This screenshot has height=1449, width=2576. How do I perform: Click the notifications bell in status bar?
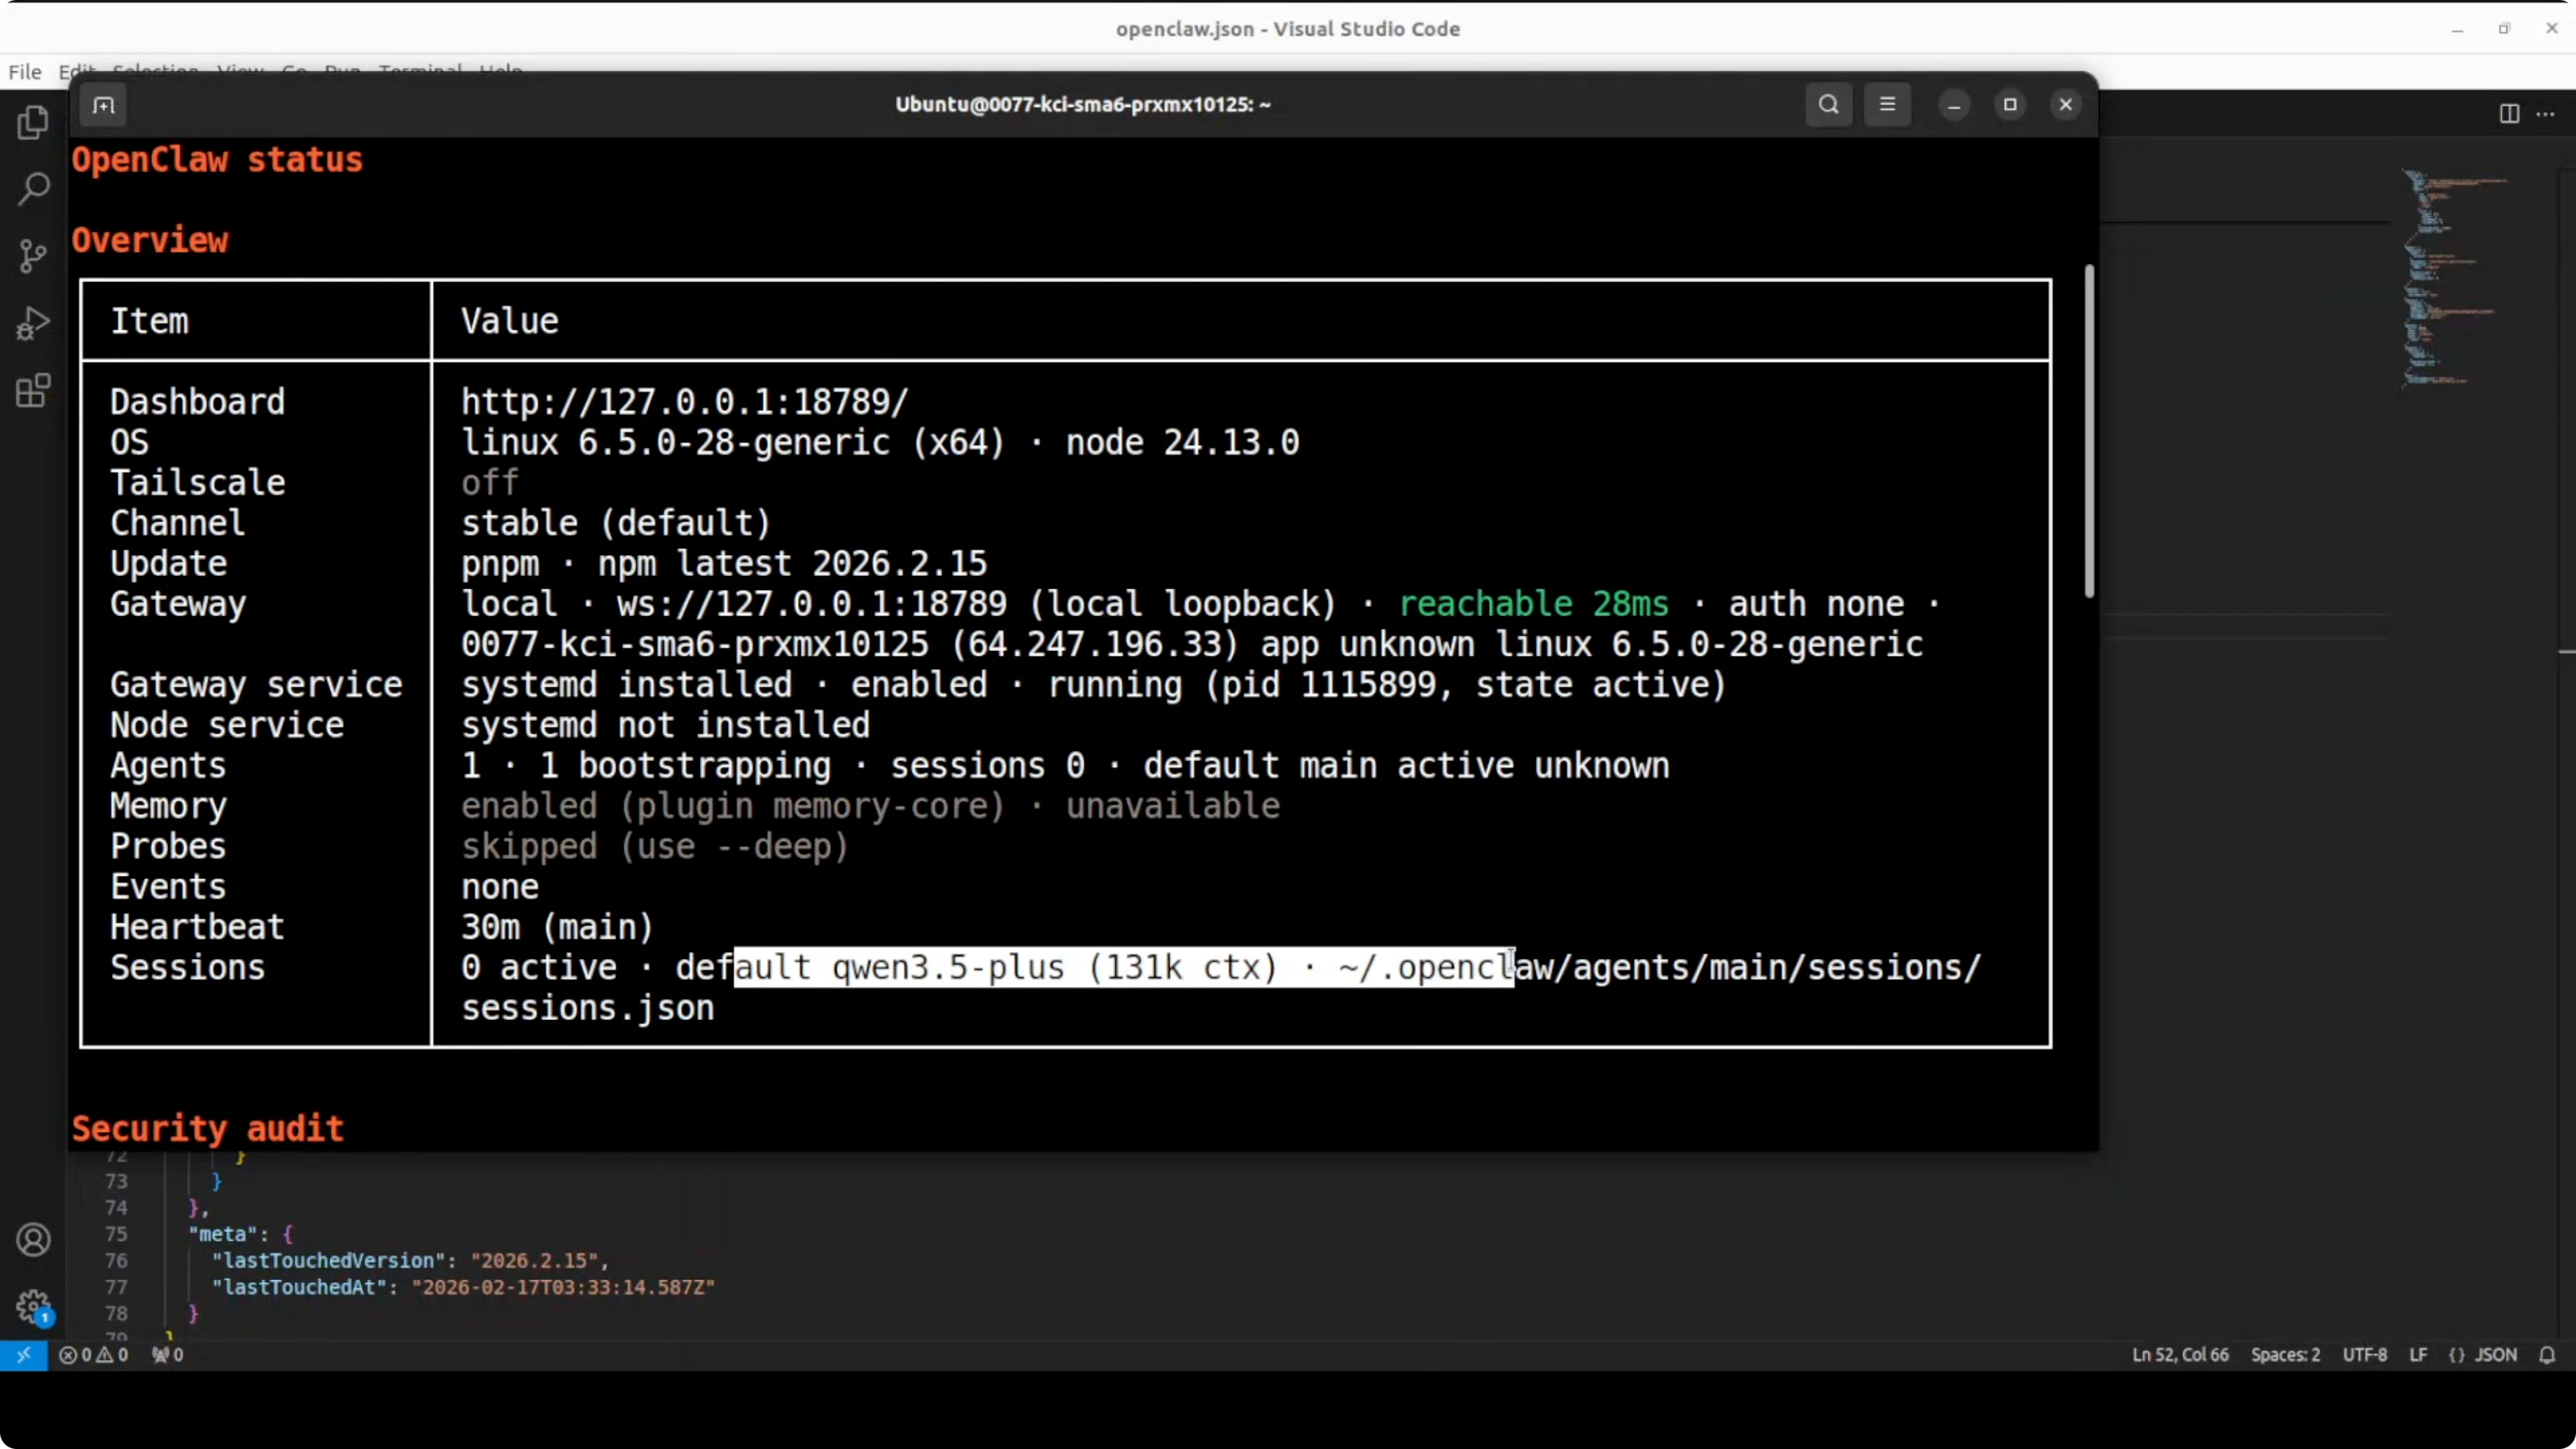(2547, 1355)
